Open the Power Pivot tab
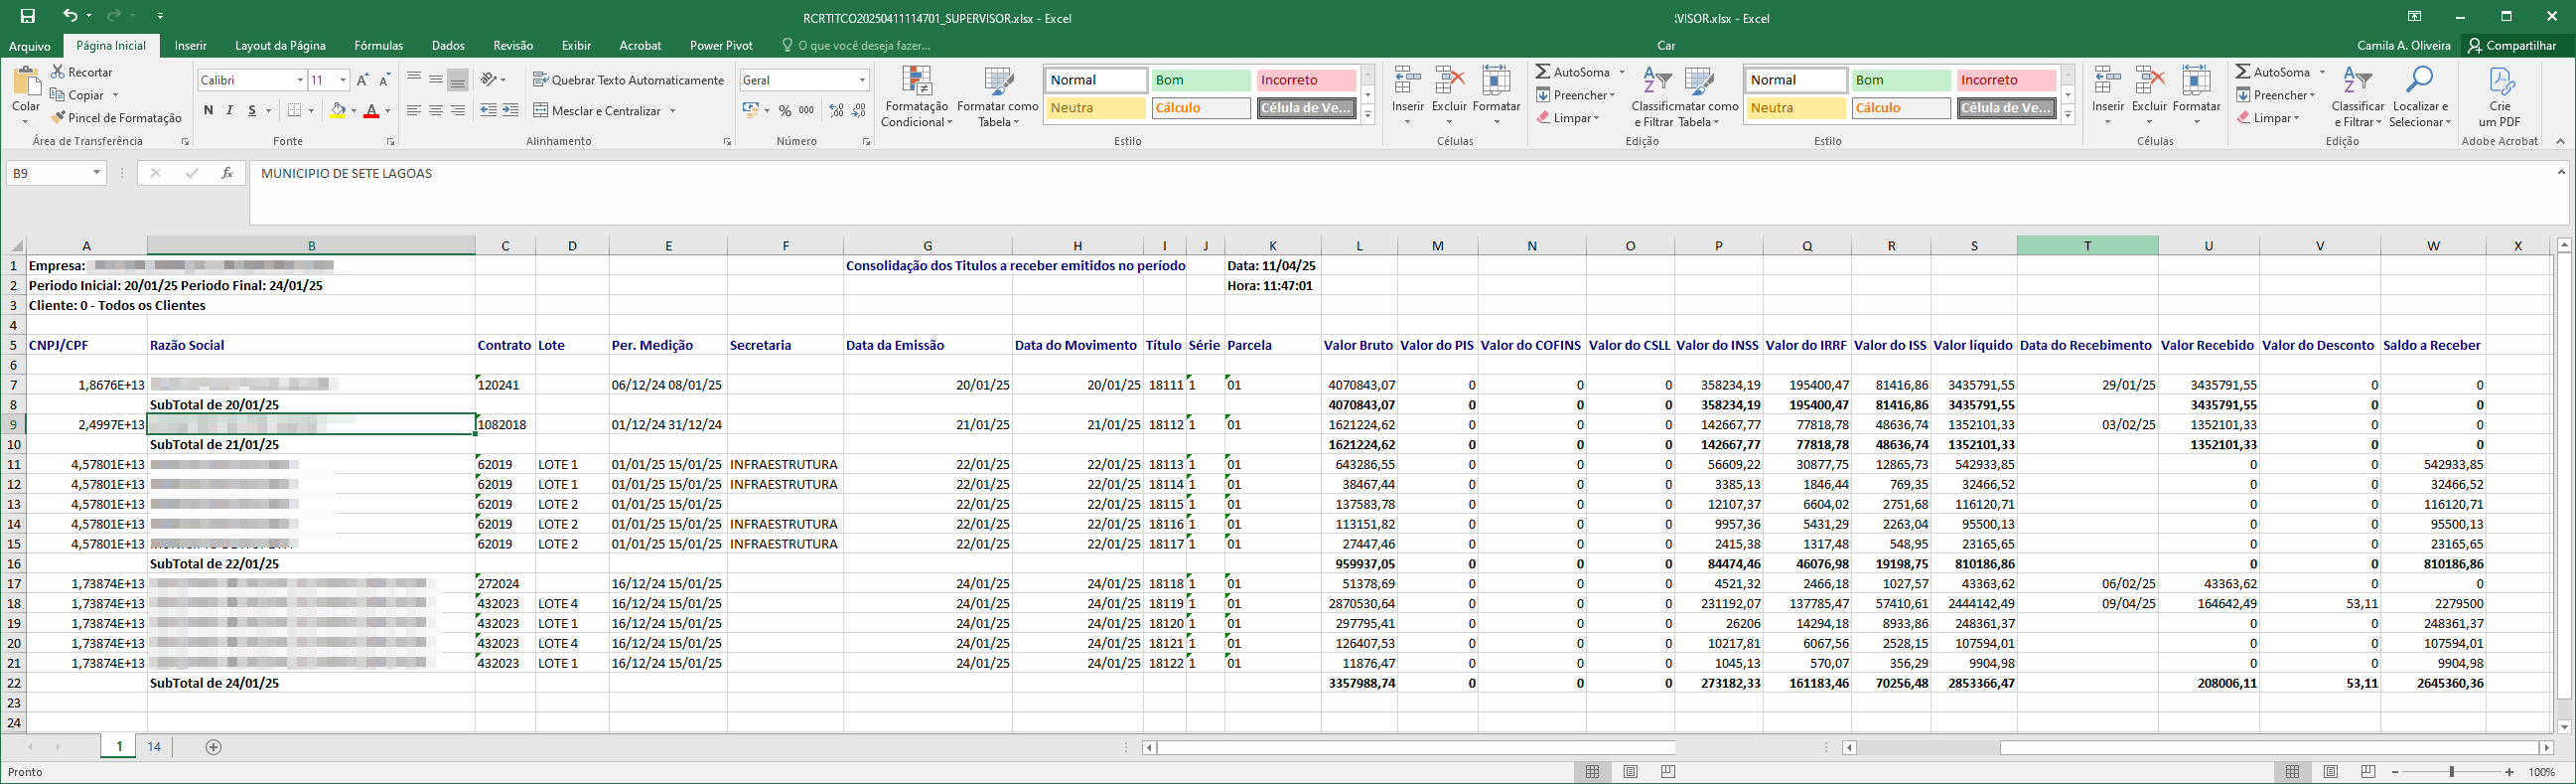 (x=721, y=45)
